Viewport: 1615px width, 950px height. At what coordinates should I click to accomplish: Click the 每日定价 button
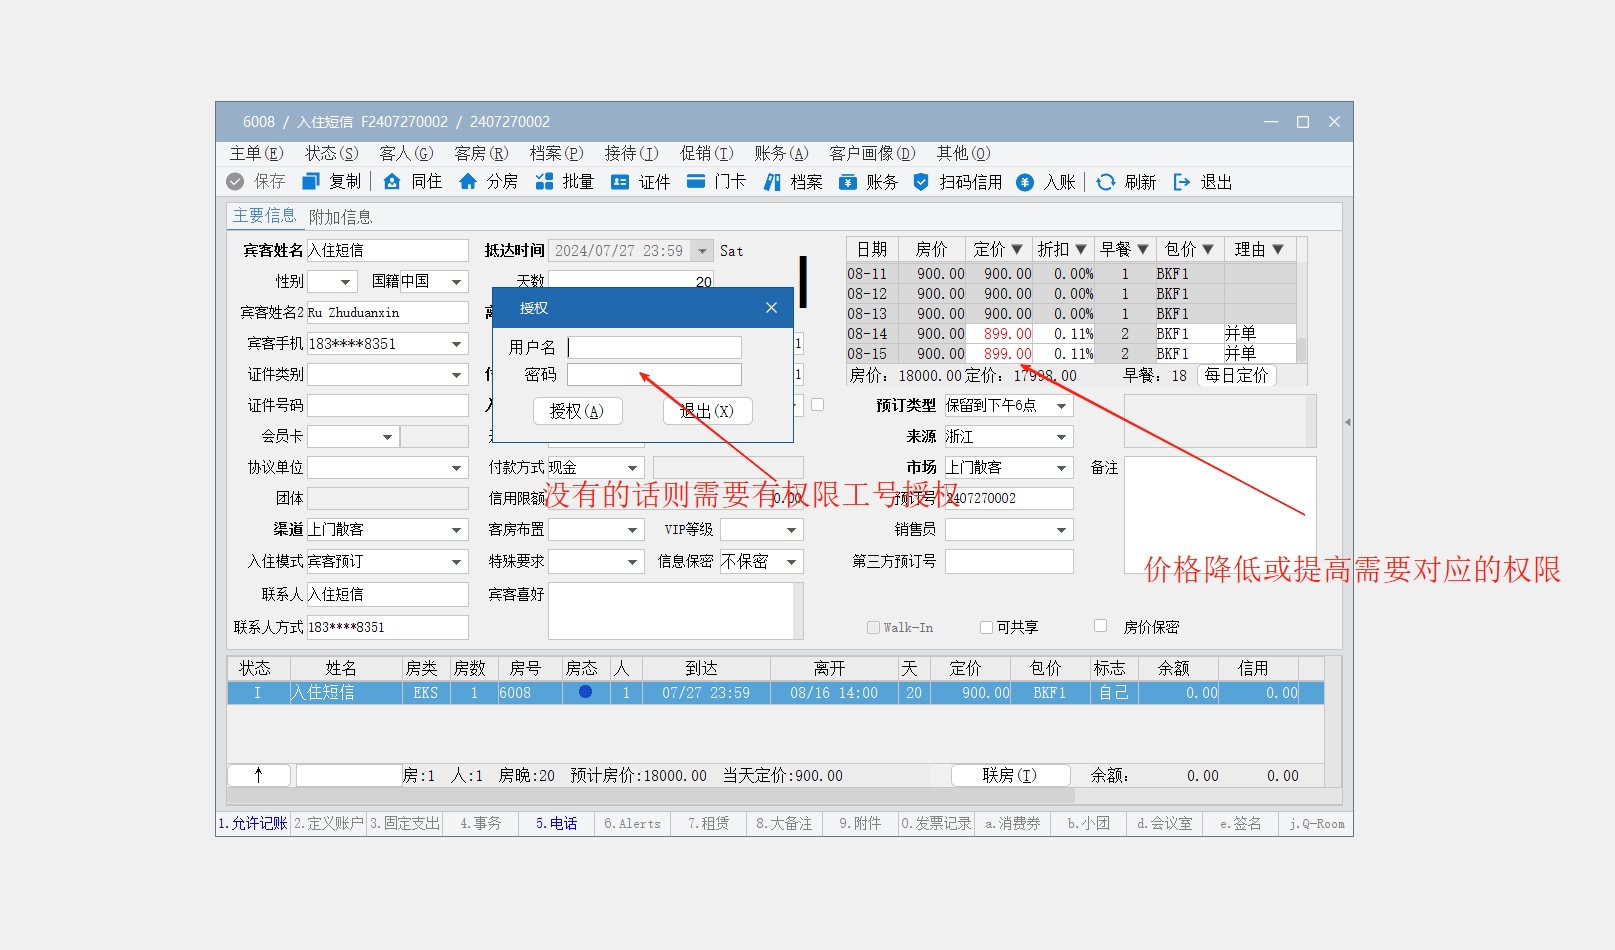1236,375
